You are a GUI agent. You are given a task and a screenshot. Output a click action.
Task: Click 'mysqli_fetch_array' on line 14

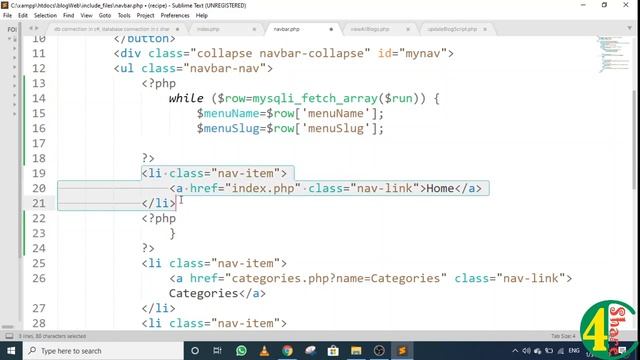pos(315,98)
